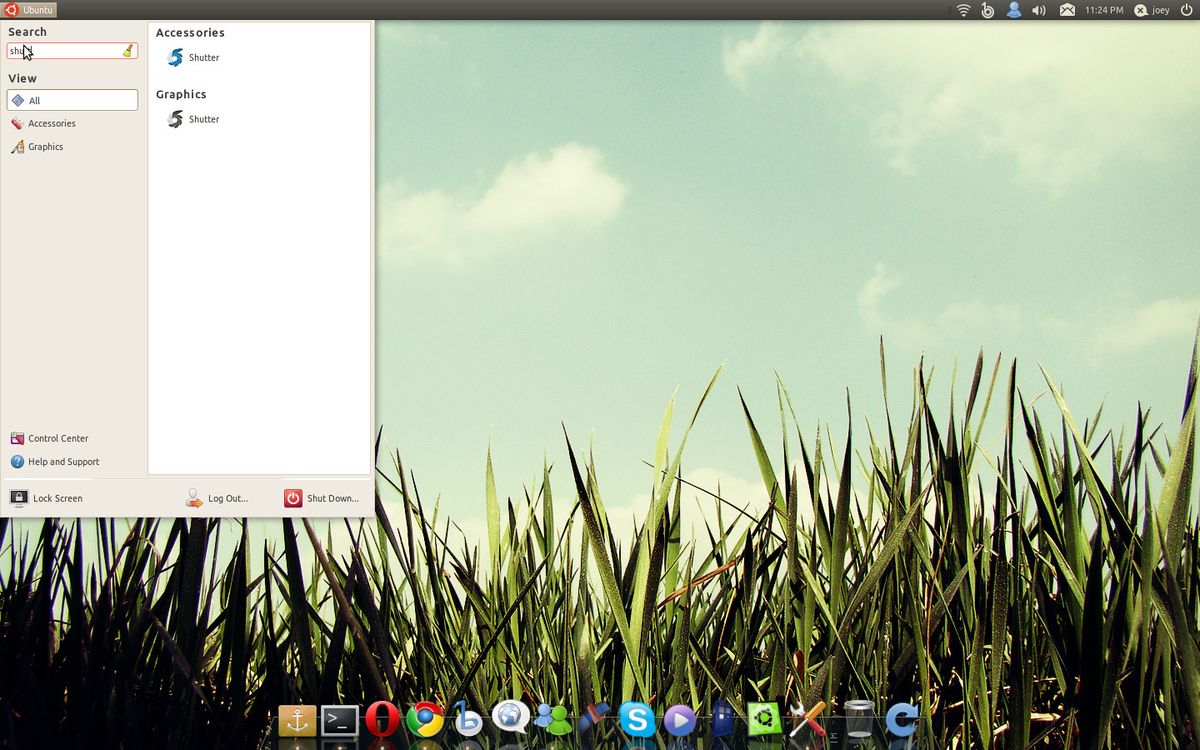
Task: Open the volume indicator in top panel
Action: (x=1039, y=10)
